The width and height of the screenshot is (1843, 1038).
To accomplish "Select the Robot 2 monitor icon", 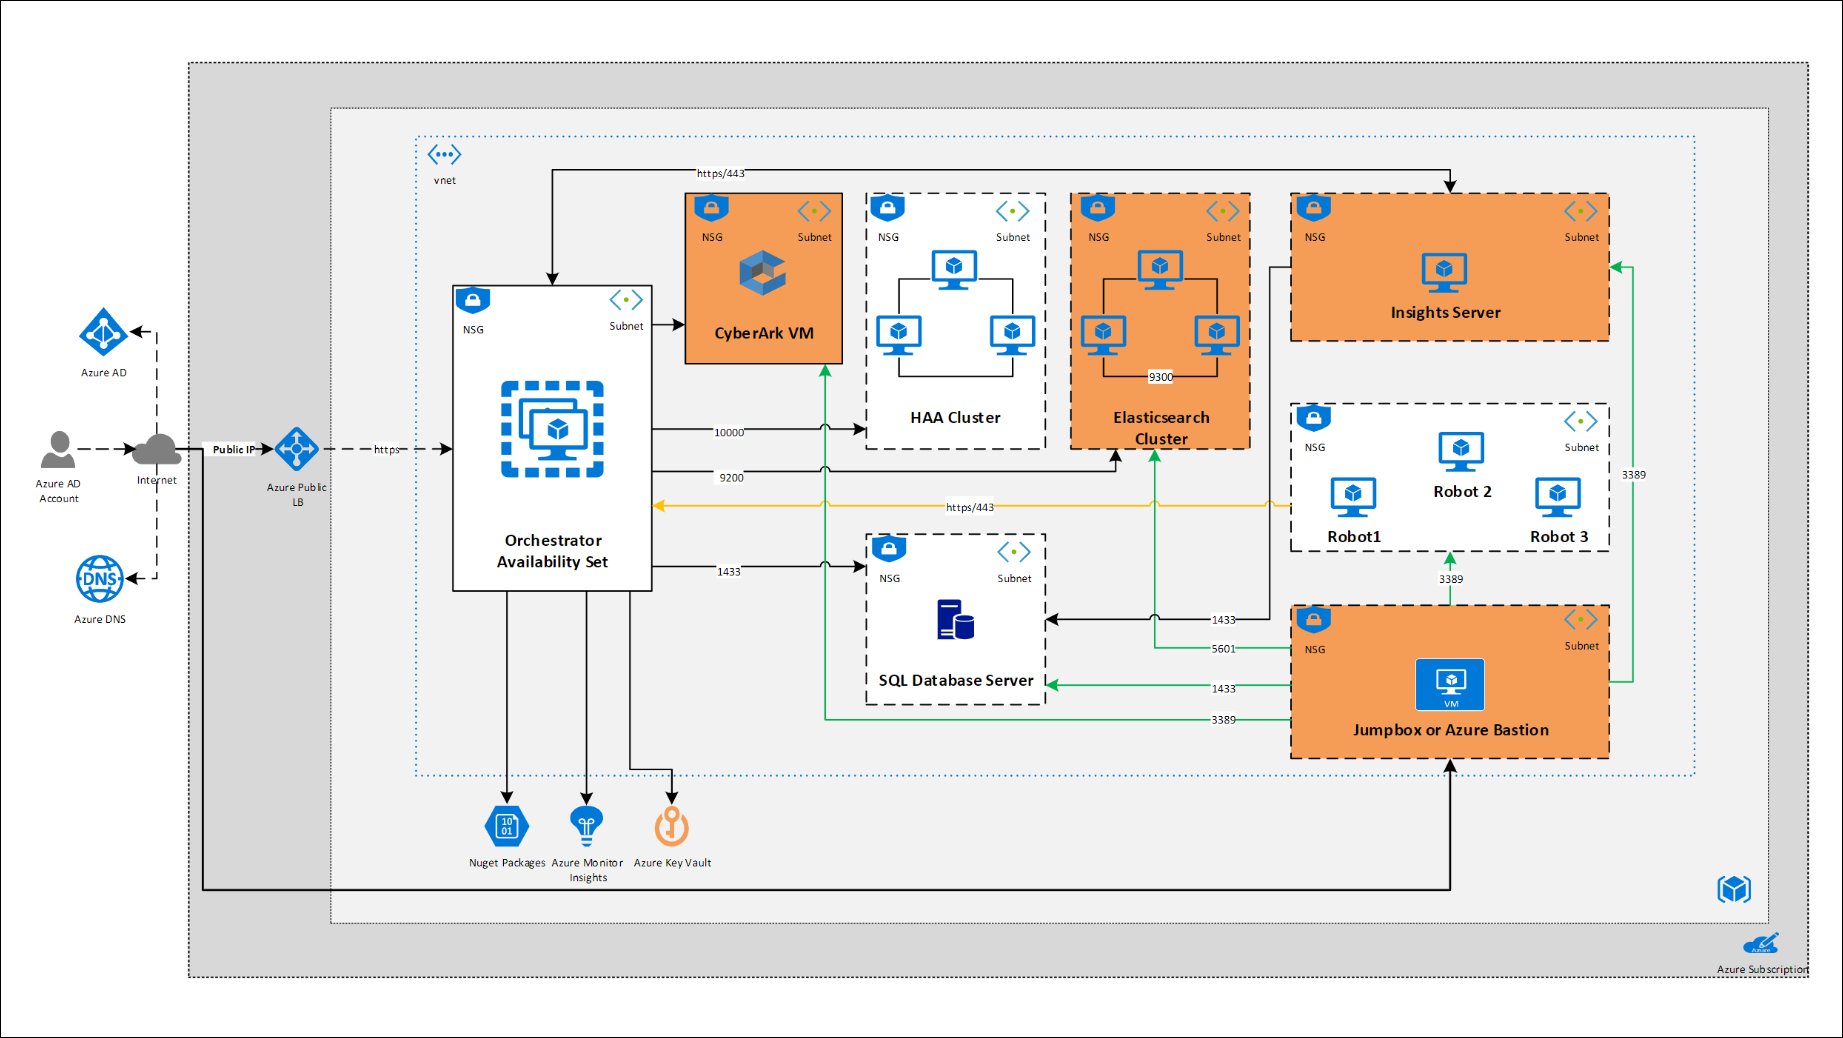I will tap(1461, 452).
